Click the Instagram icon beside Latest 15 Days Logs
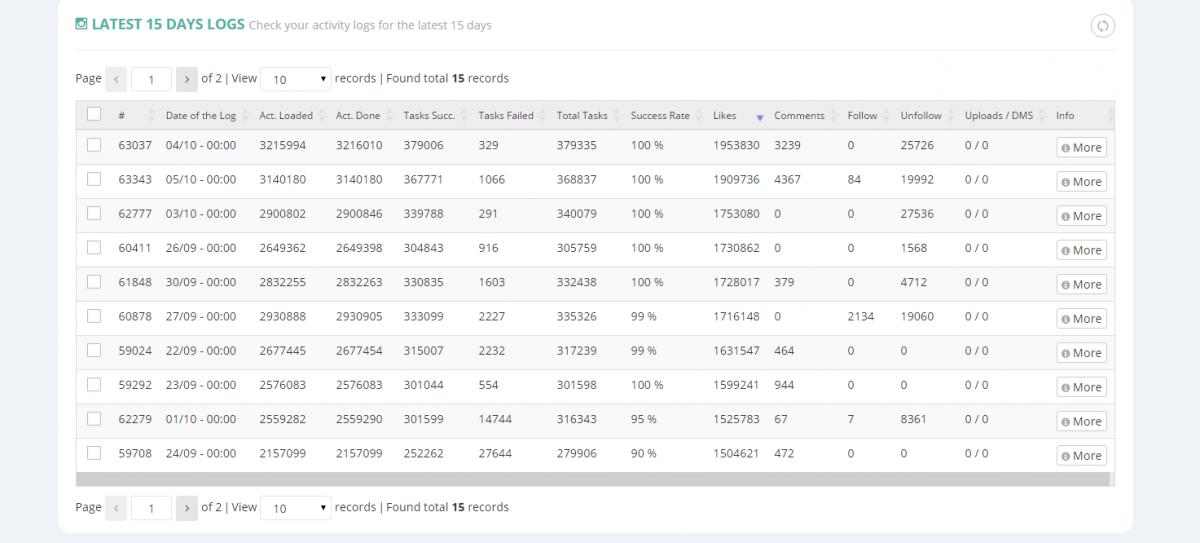The height and width of the screenshot is (543, 1200). 81,24
